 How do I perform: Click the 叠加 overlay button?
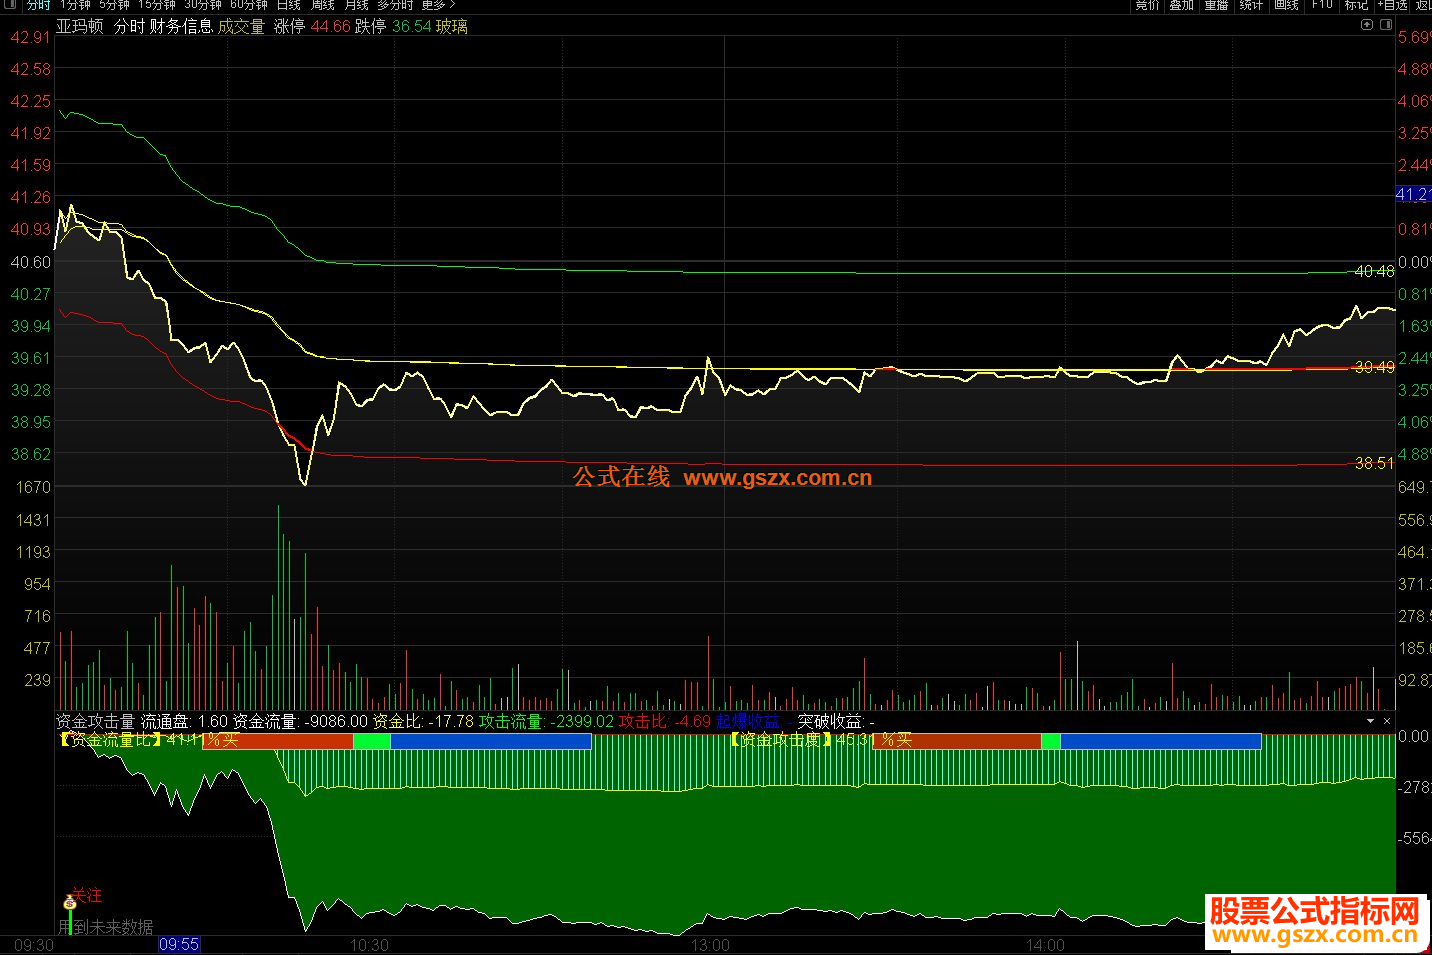[x=1182, y=5]
